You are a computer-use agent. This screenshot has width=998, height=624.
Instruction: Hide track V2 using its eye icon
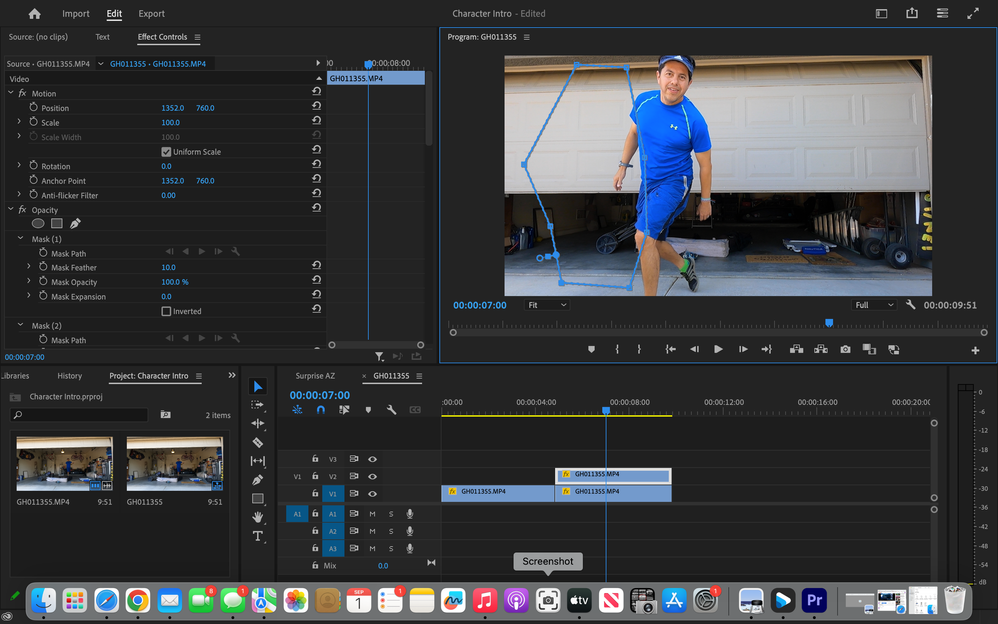click(372, 477)
